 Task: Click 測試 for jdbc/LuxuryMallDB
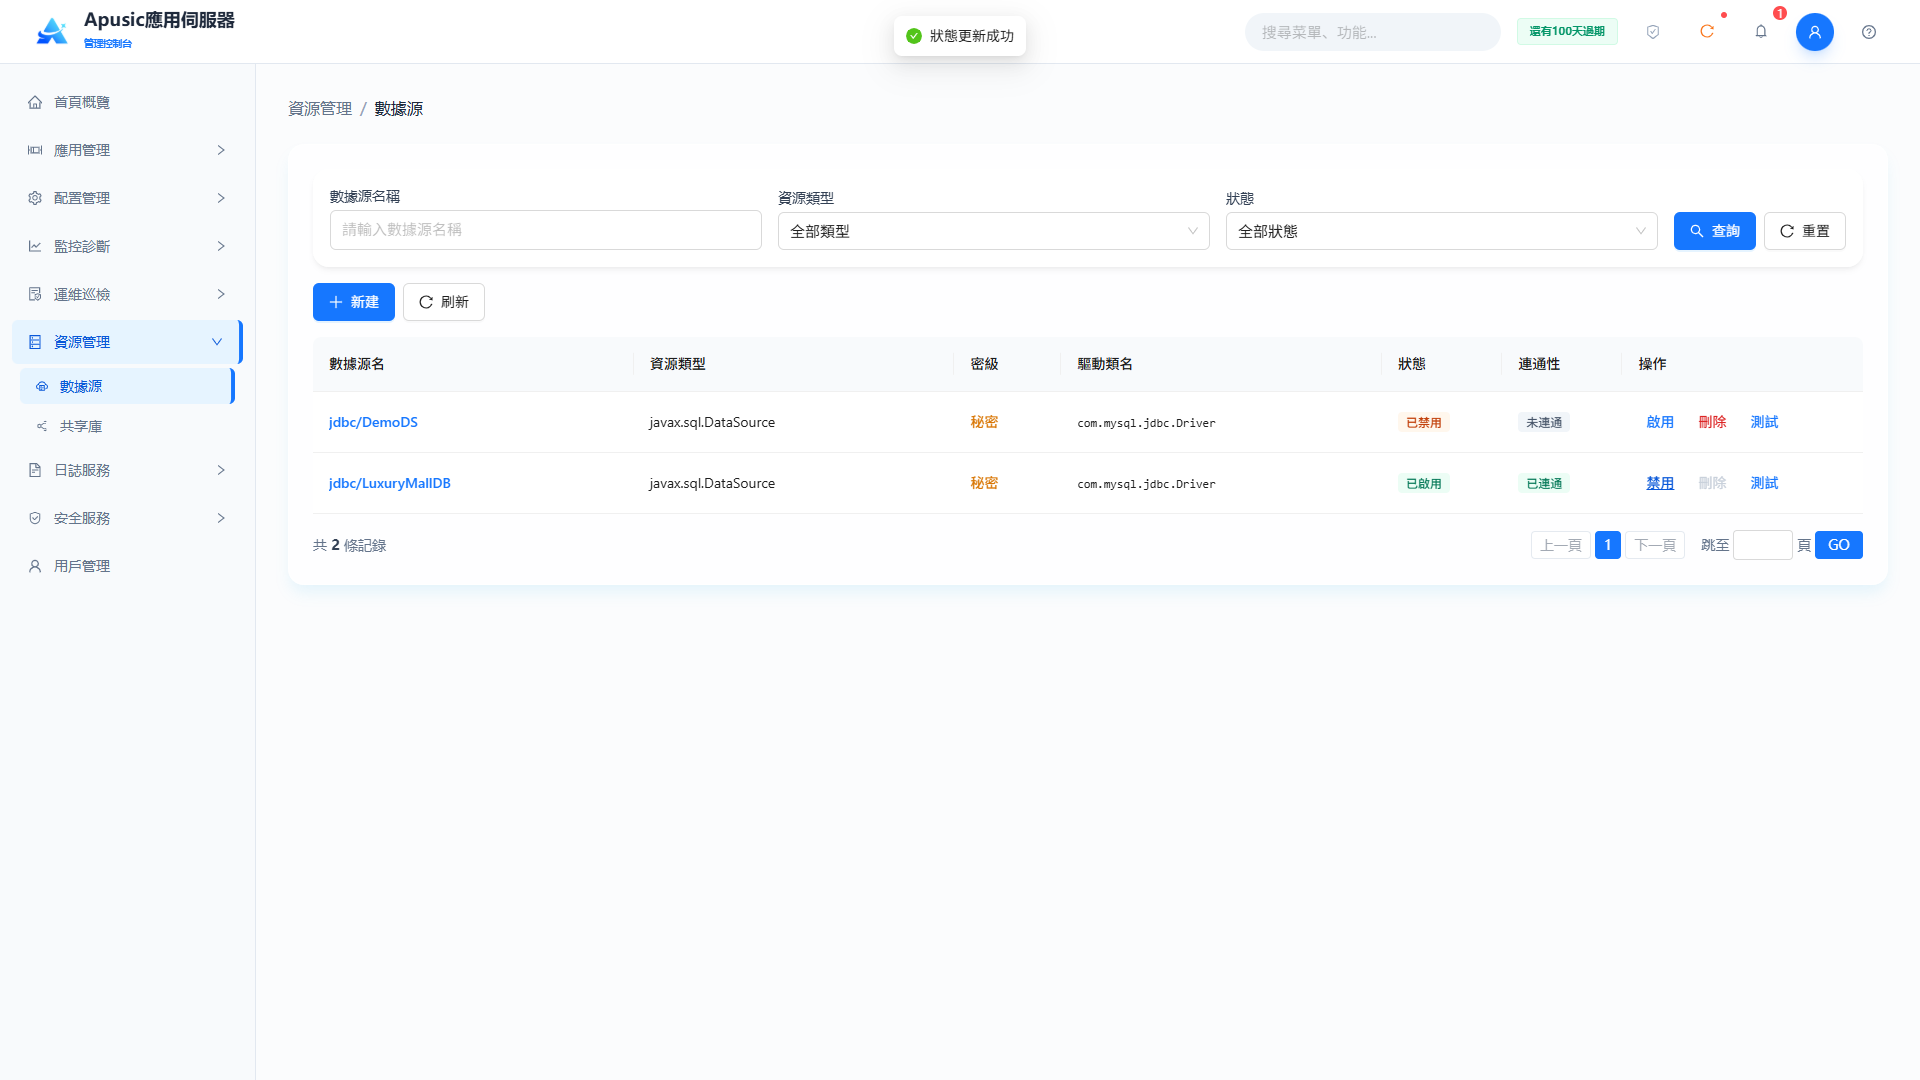[x=1764, y=483]
